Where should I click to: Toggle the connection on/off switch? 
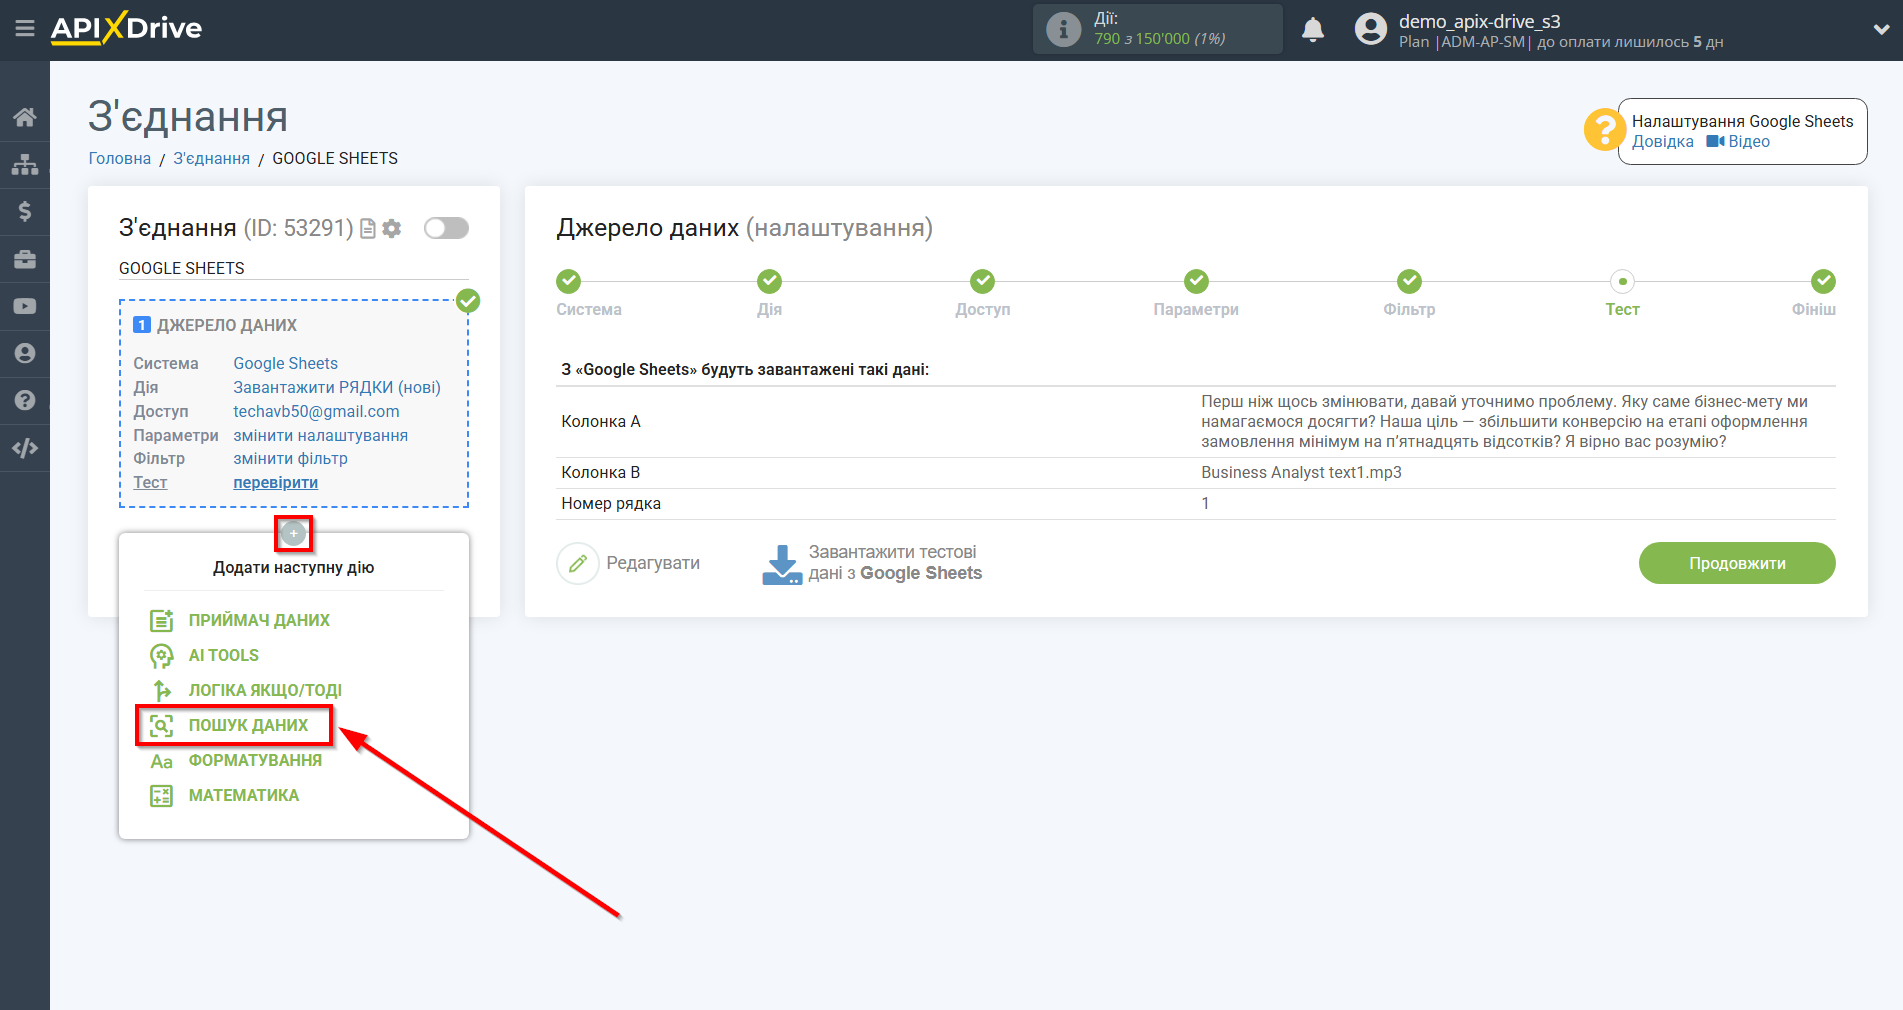(x=446, y=228)
